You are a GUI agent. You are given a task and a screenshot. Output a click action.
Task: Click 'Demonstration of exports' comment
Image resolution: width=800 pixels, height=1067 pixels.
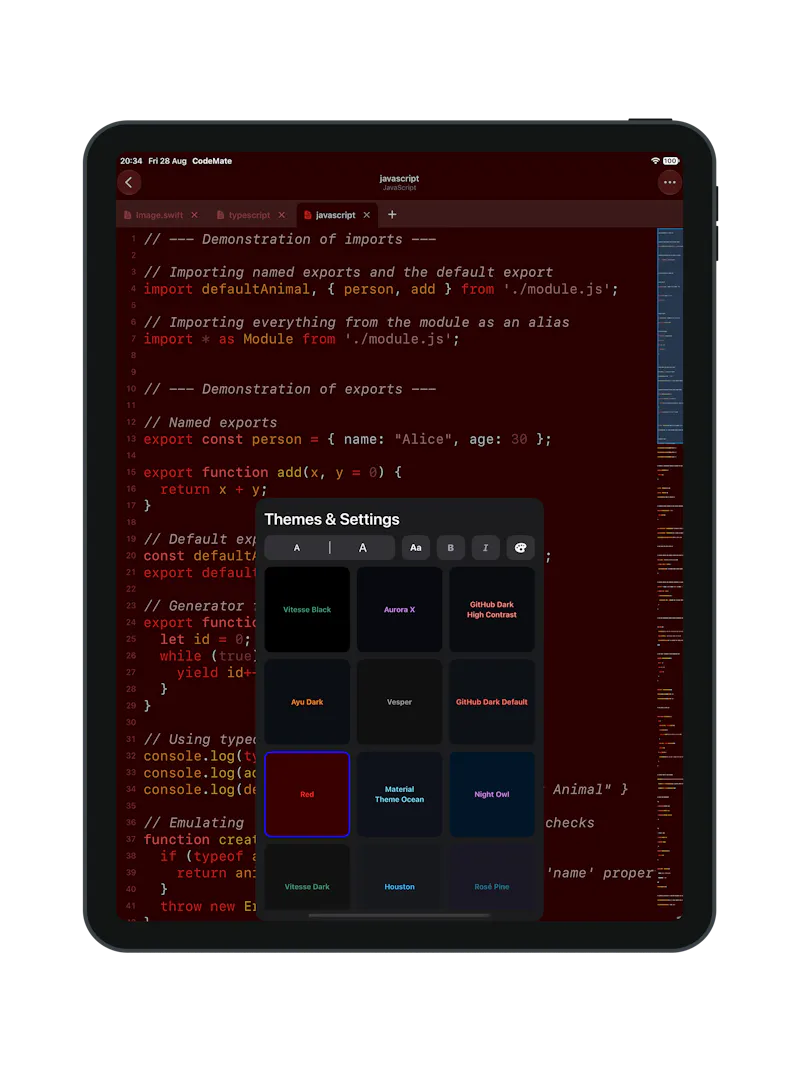(x=290, y=389)
